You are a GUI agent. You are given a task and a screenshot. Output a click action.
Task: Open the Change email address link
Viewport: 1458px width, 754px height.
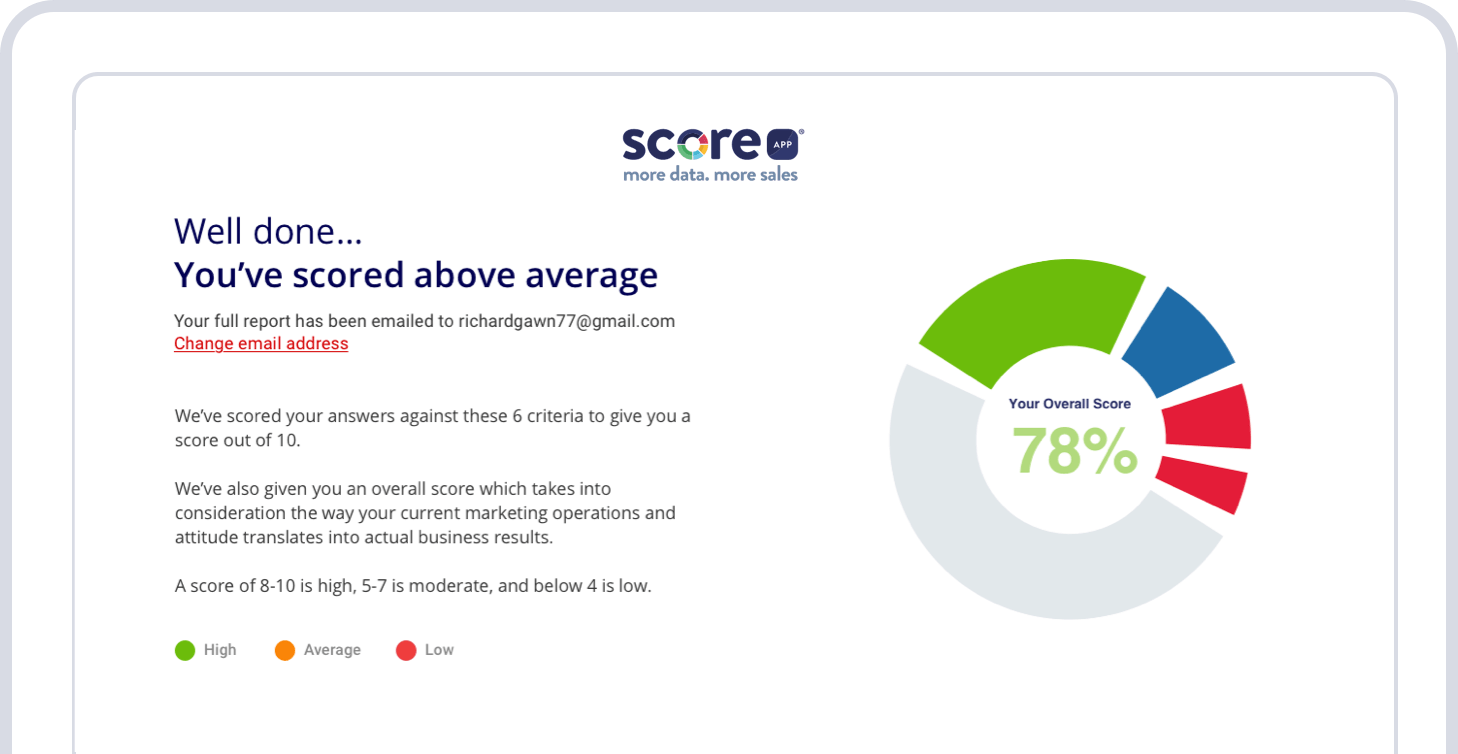[261, 344]
